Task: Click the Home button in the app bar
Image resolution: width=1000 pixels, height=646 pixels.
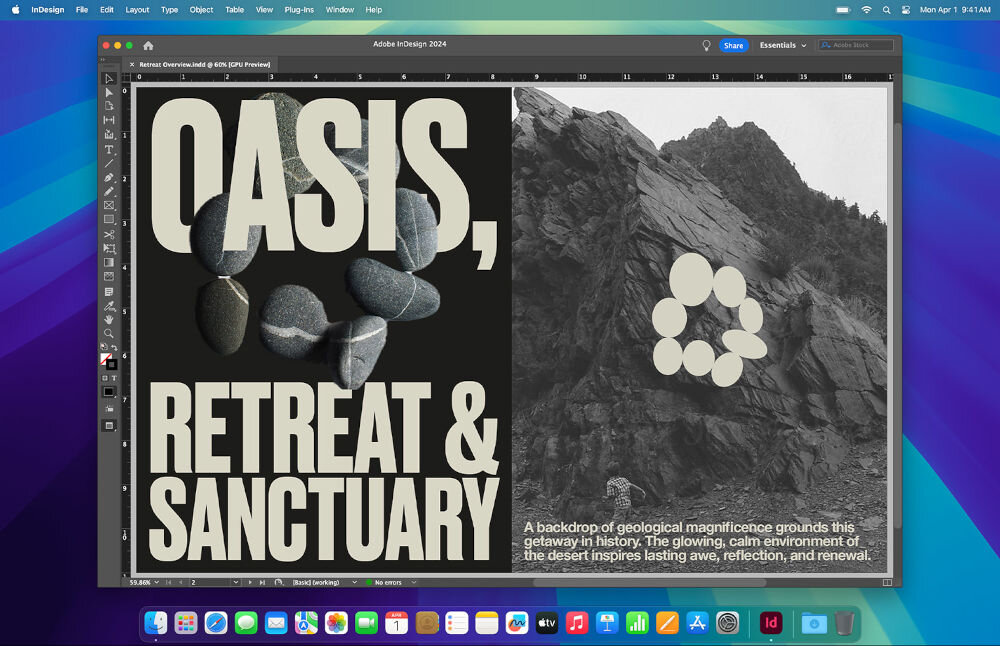Action: coord(148,45)
